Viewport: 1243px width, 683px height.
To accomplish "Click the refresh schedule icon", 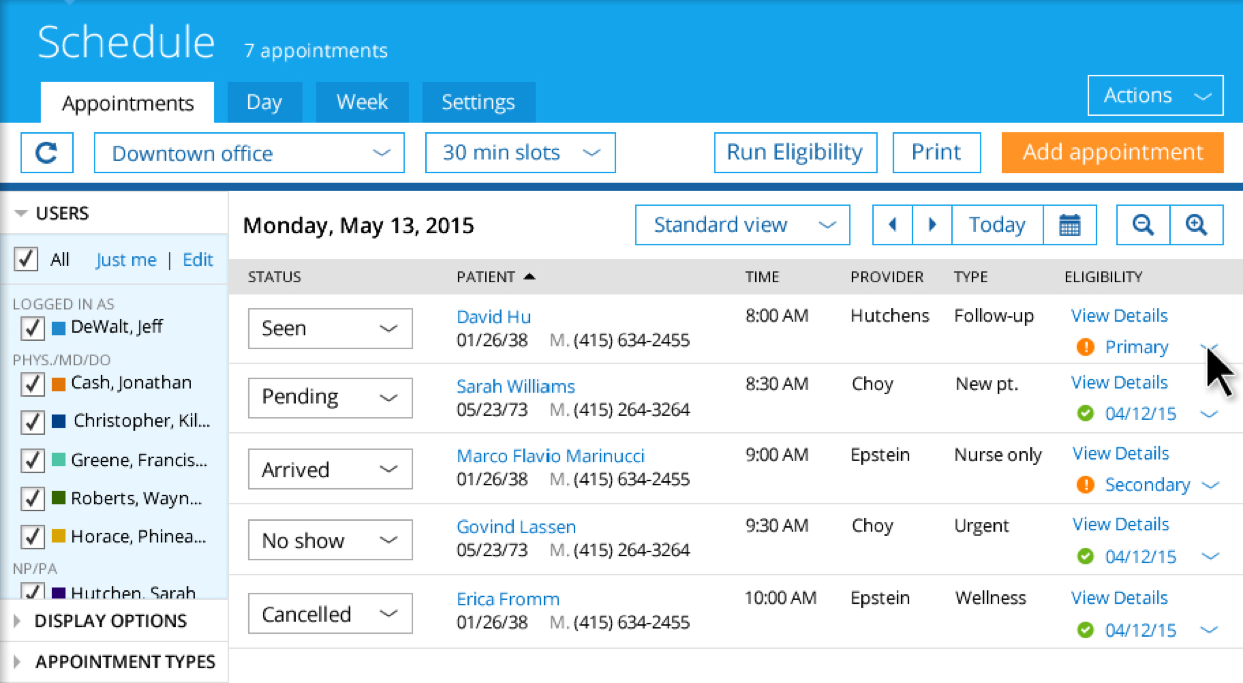I will click(46, 153).
